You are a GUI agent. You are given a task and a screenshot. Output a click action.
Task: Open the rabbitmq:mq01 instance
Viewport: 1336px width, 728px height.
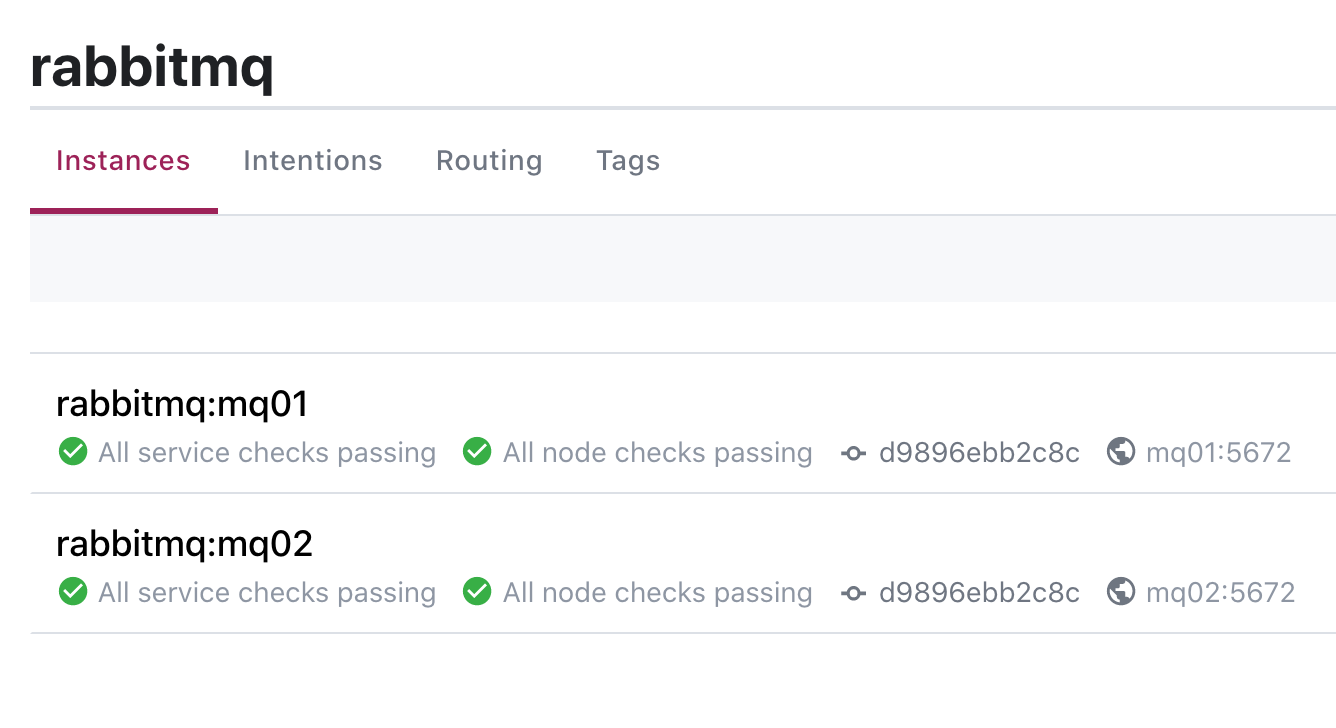coord(183,404)
